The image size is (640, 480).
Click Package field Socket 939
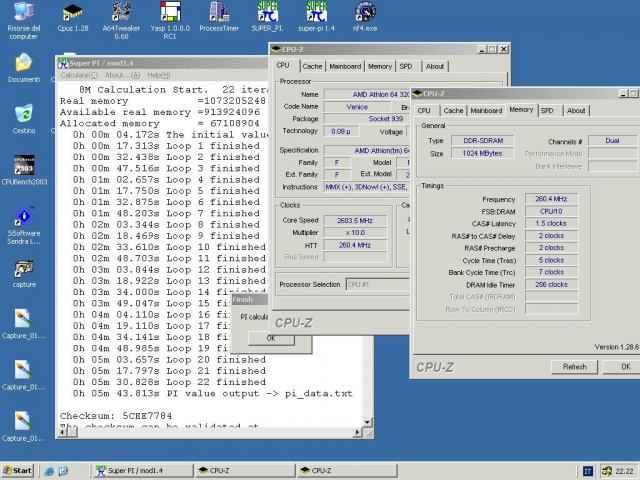[367, 119]
